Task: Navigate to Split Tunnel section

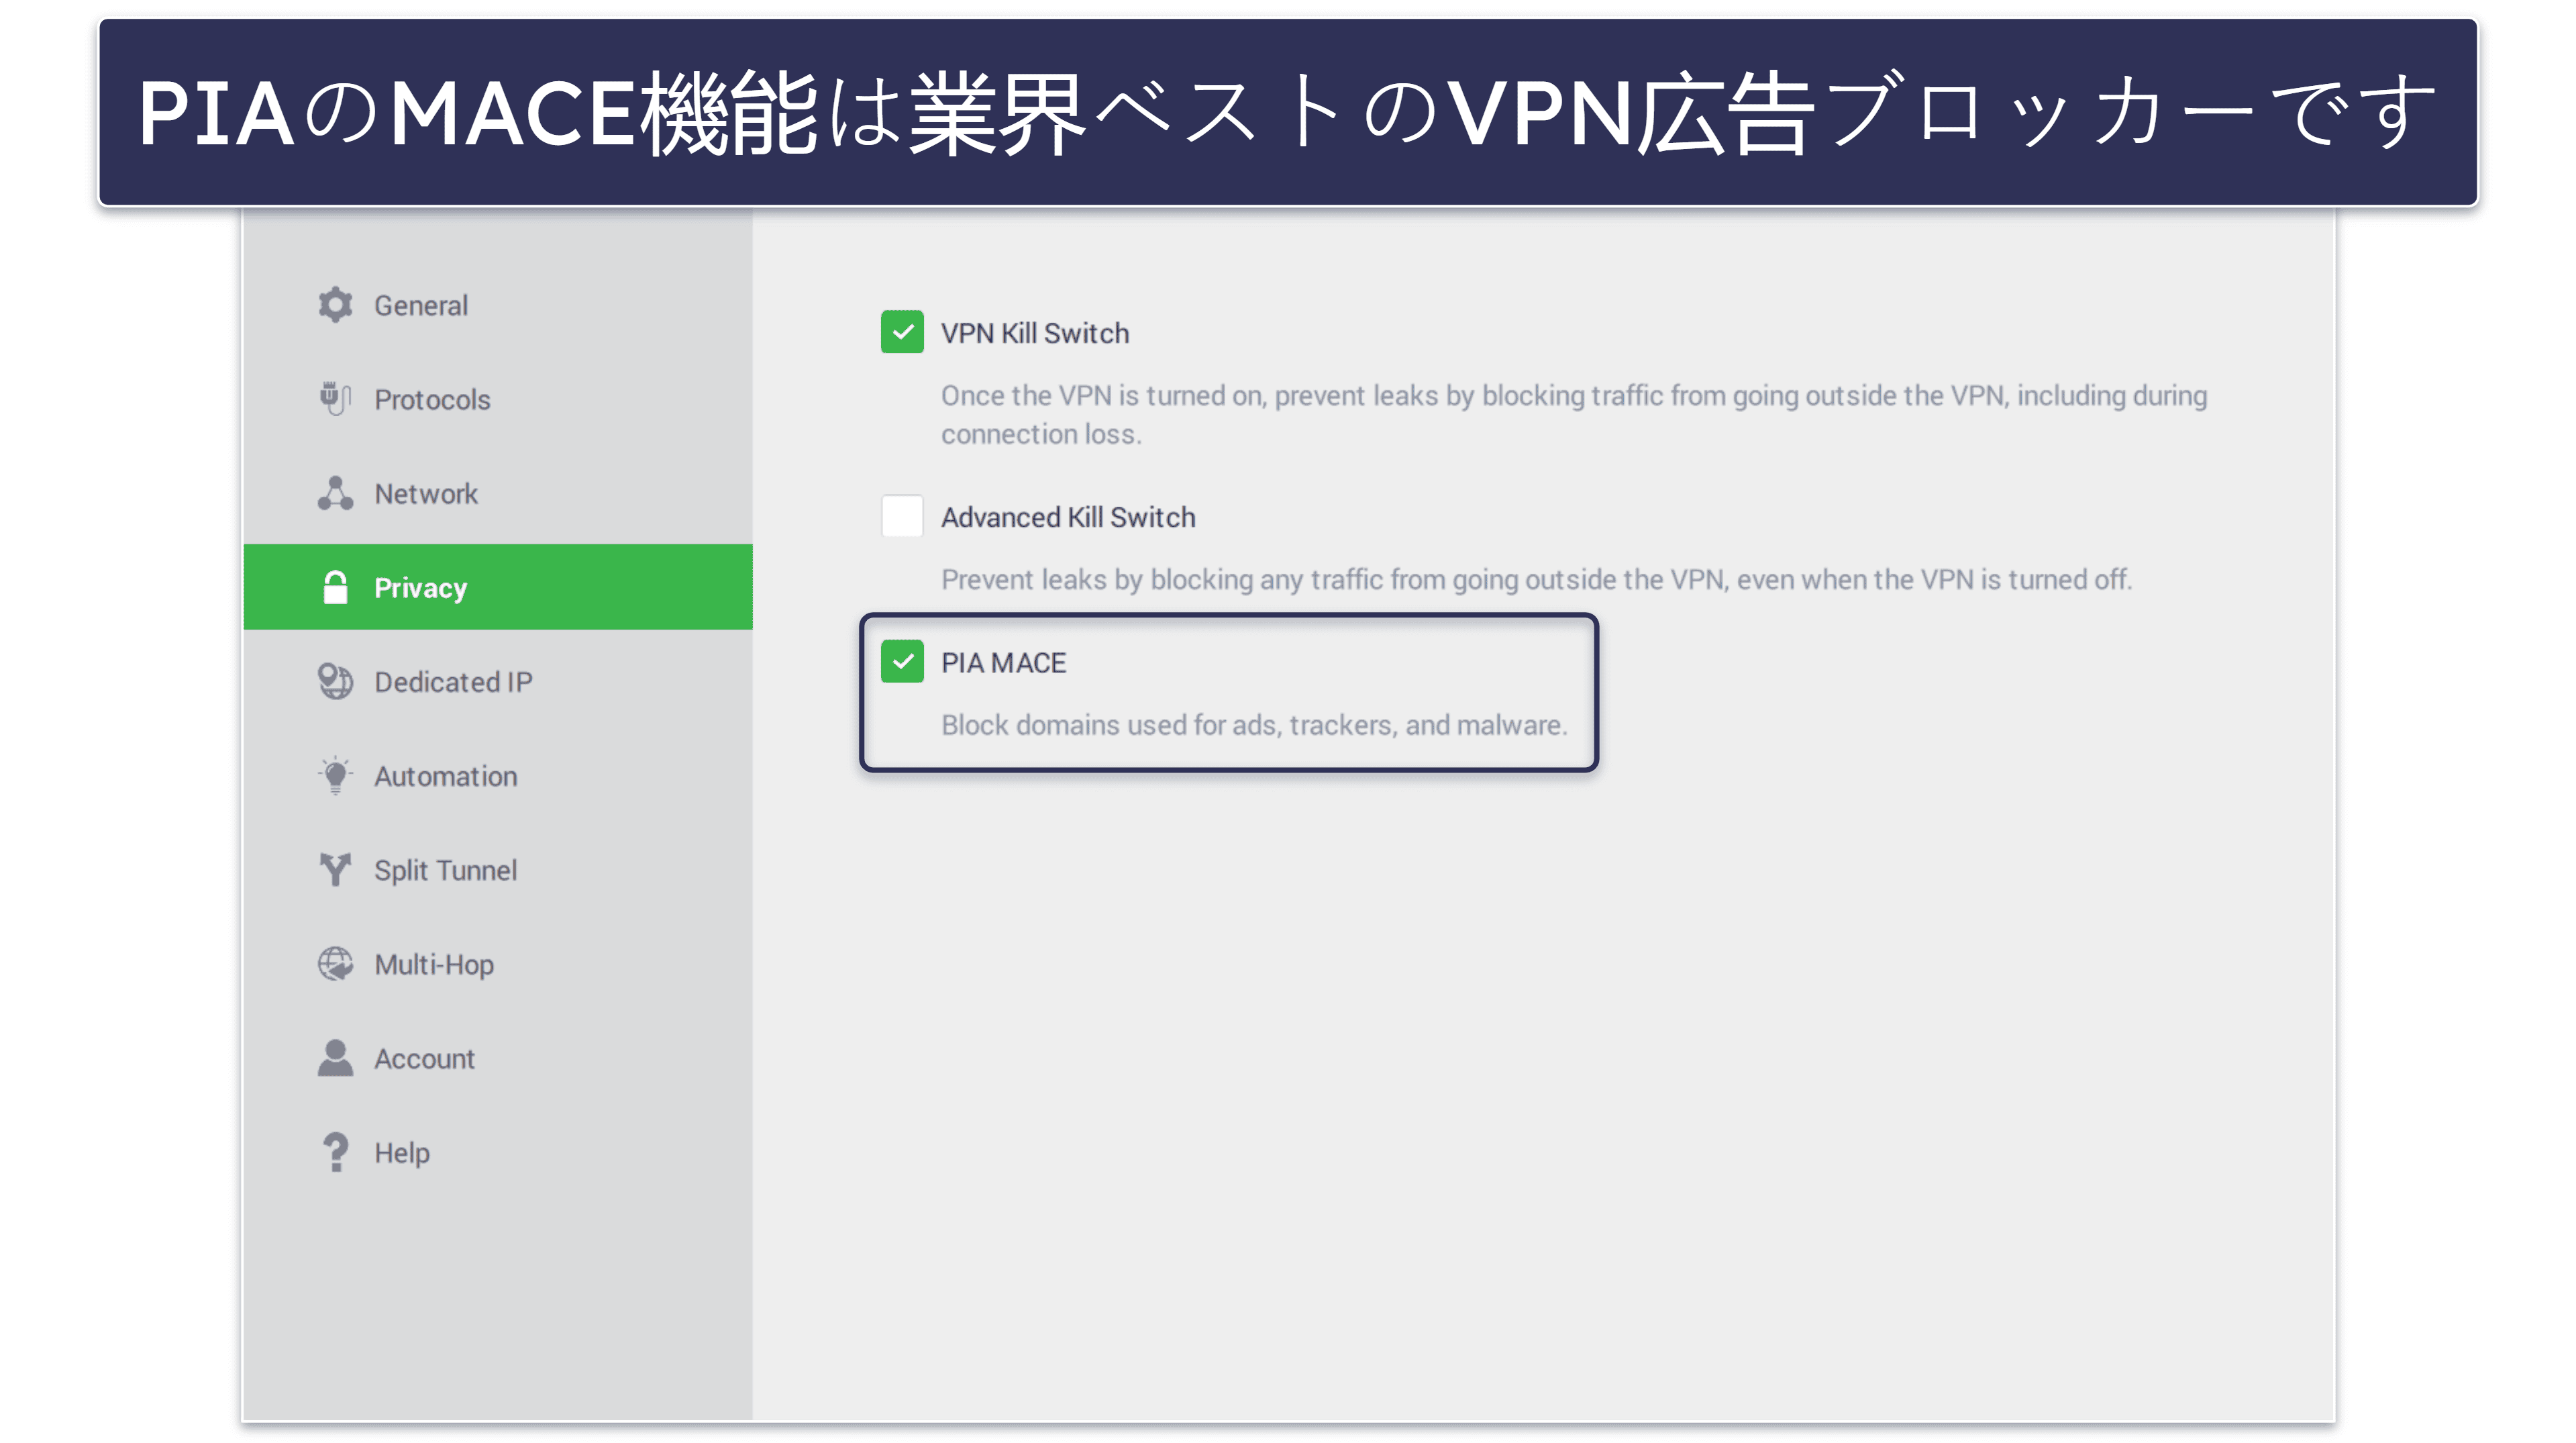Action: [x=446, y=869]
